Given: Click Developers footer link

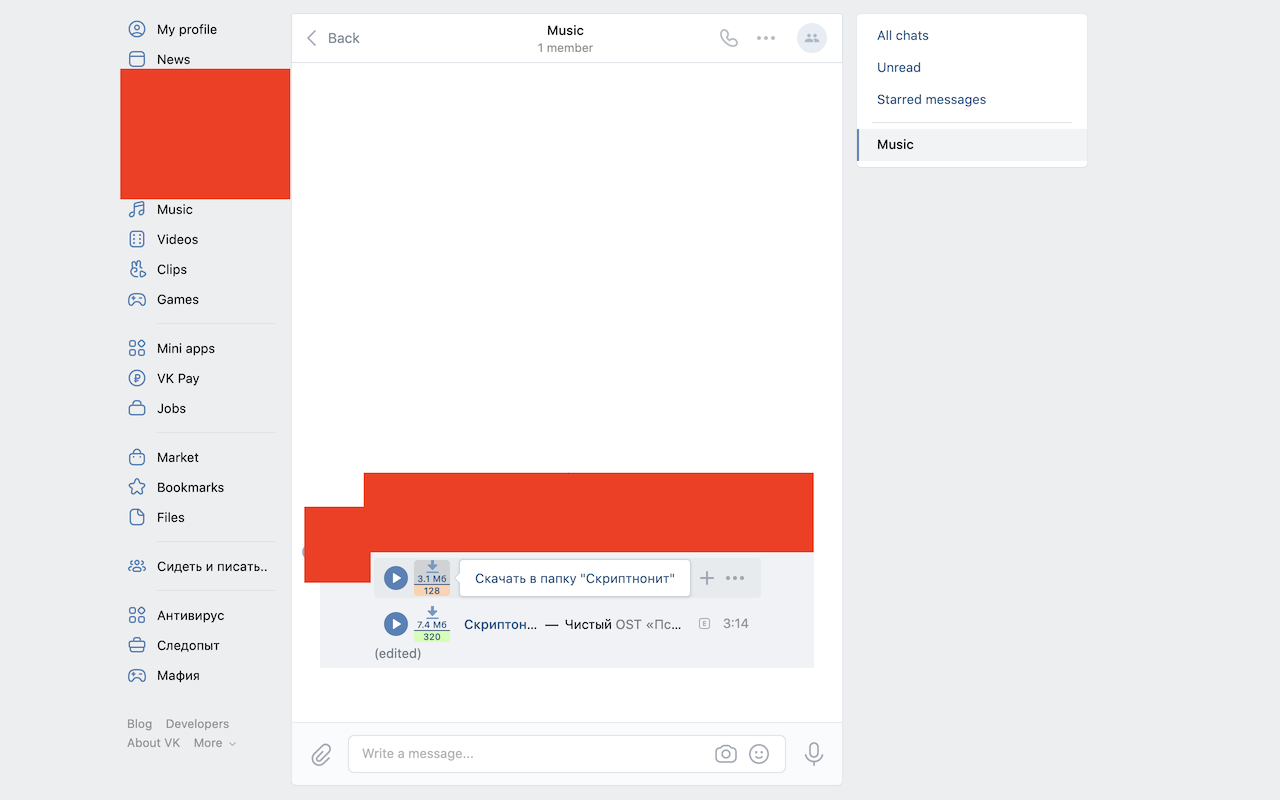Looking at the screenshot, I should 197,724.
